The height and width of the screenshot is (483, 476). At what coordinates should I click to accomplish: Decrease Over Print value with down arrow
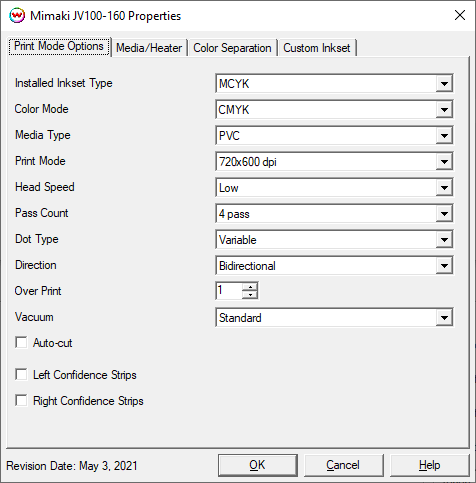coord(250,294)
